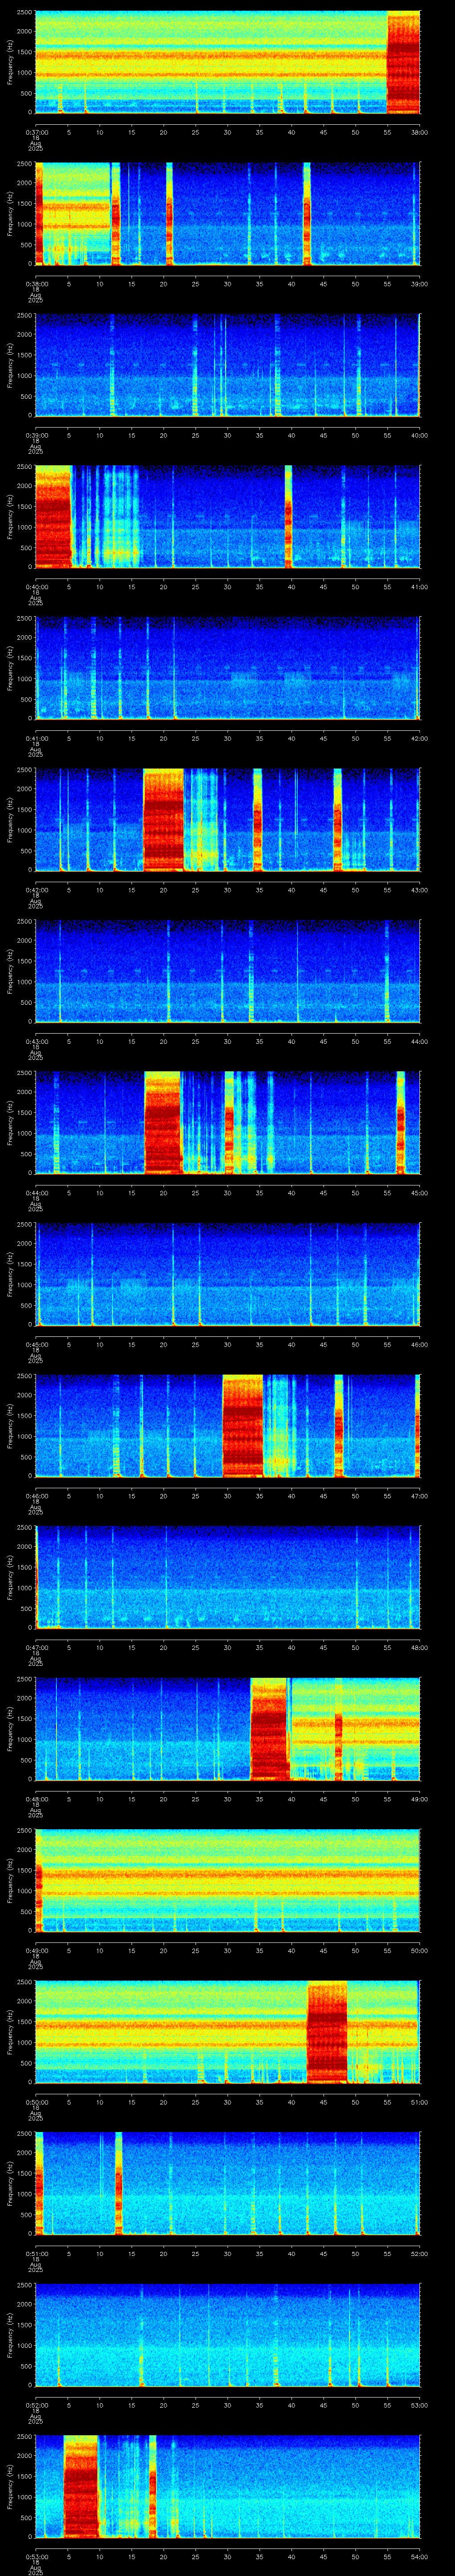
Task: Open the 0:52:00 spectrogram panel
Action: (228, 2334)
